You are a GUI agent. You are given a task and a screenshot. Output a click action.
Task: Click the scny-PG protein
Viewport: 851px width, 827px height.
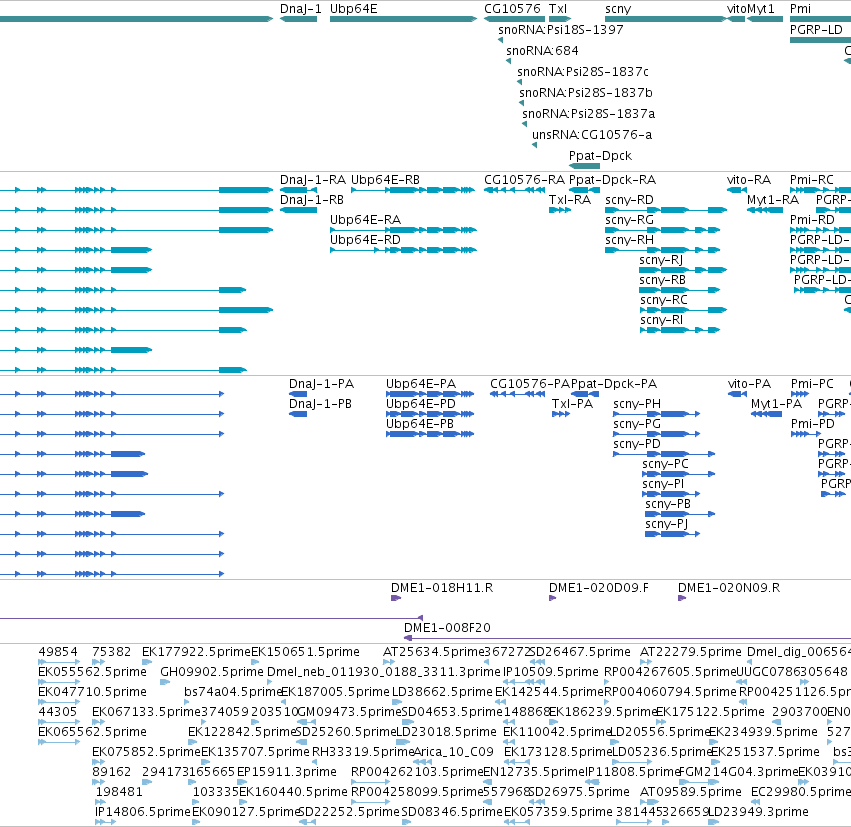[657, 434]
